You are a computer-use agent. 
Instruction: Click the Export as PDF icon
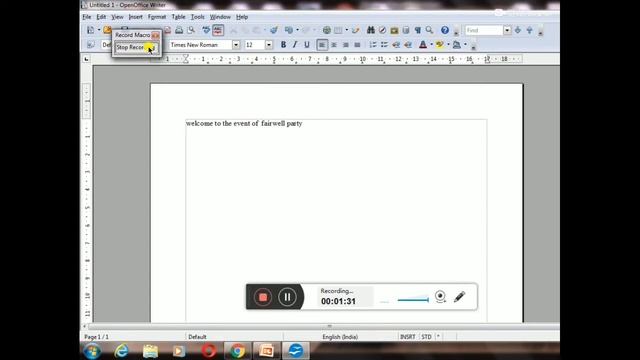(x=167, y=30)
